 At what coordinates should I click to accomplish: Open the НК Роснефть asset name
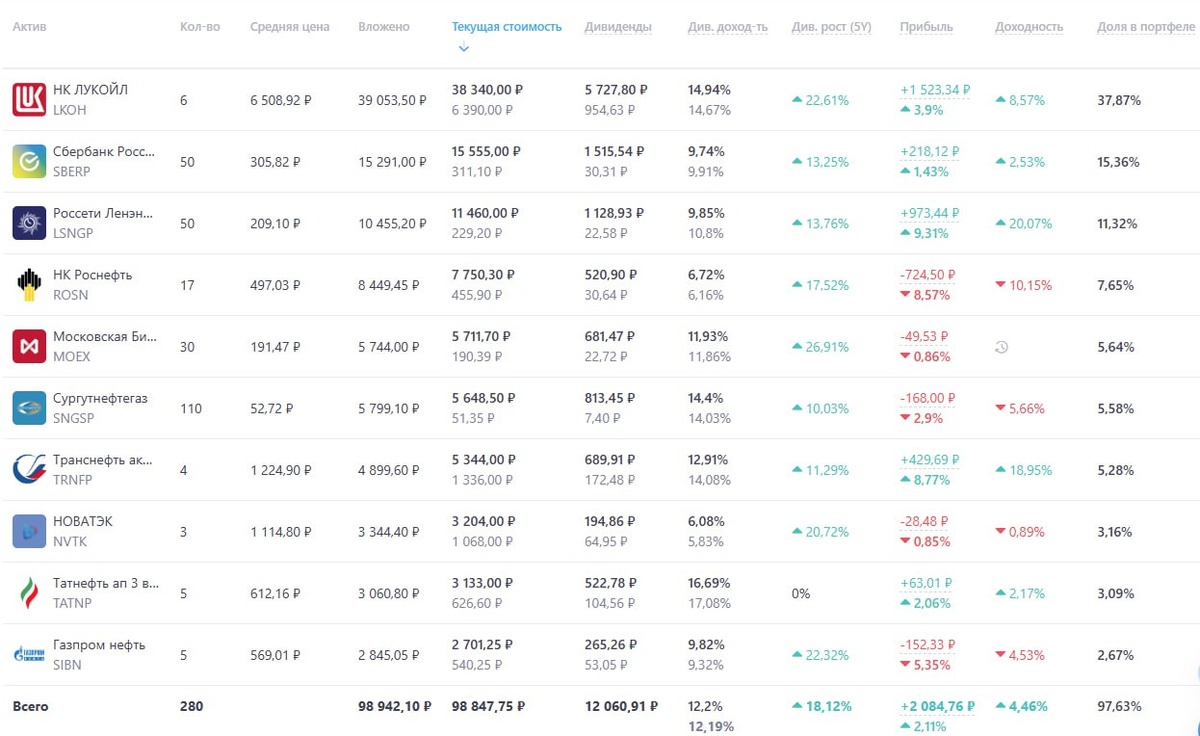(x=92, y=275)
